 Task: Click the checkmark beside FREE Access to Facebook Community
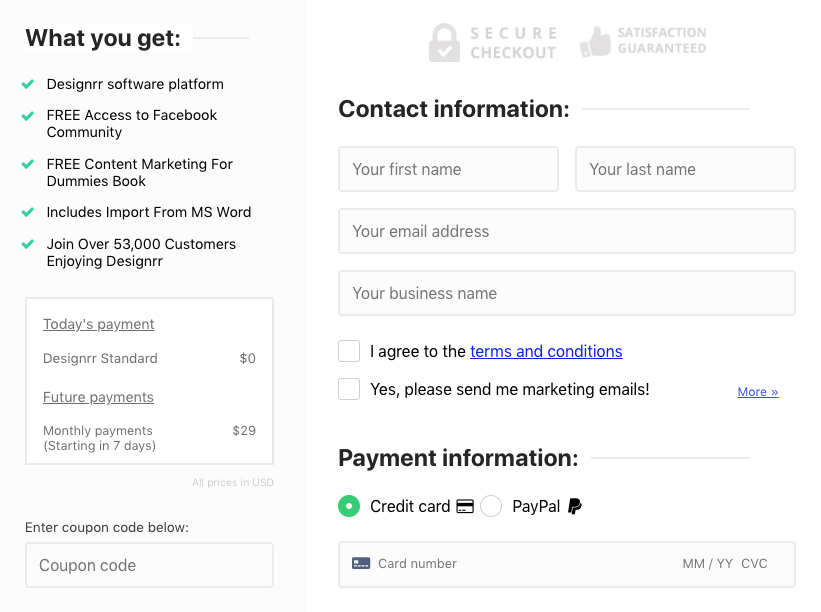coord(28,116)
